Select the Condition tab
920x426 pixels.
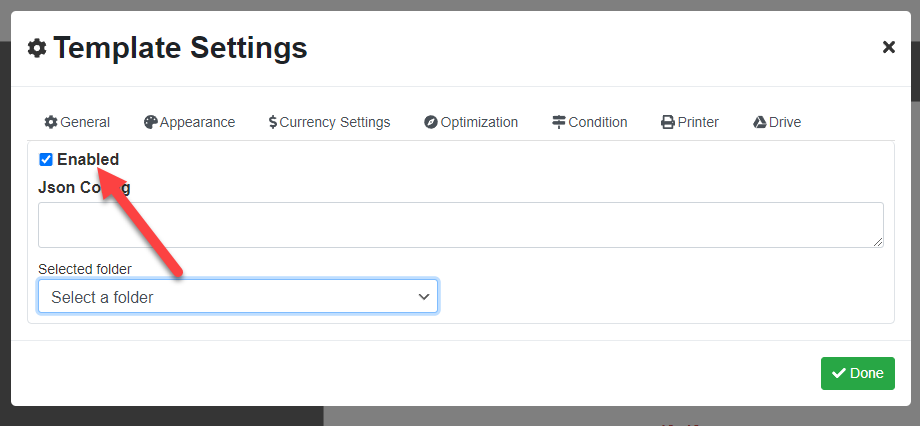590,122
